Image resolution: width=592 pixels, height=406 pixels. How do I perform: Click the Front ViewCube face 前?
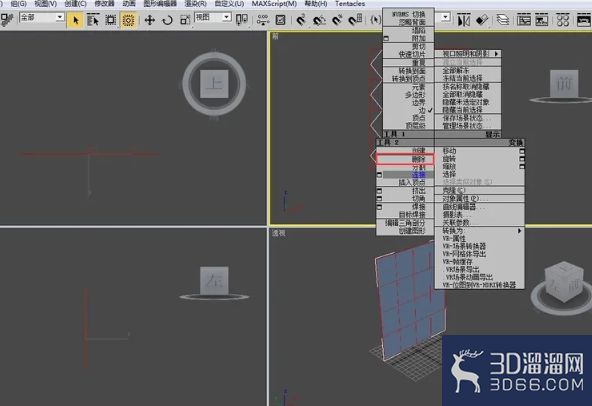click(564, 84)
